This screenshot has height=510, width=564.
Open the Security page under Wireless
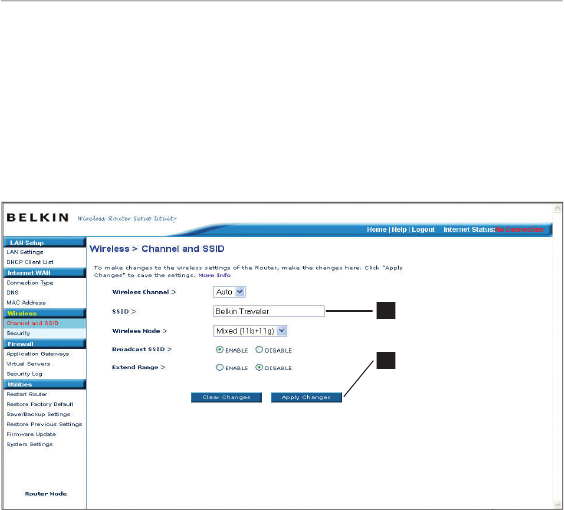[x=18, y=333]
